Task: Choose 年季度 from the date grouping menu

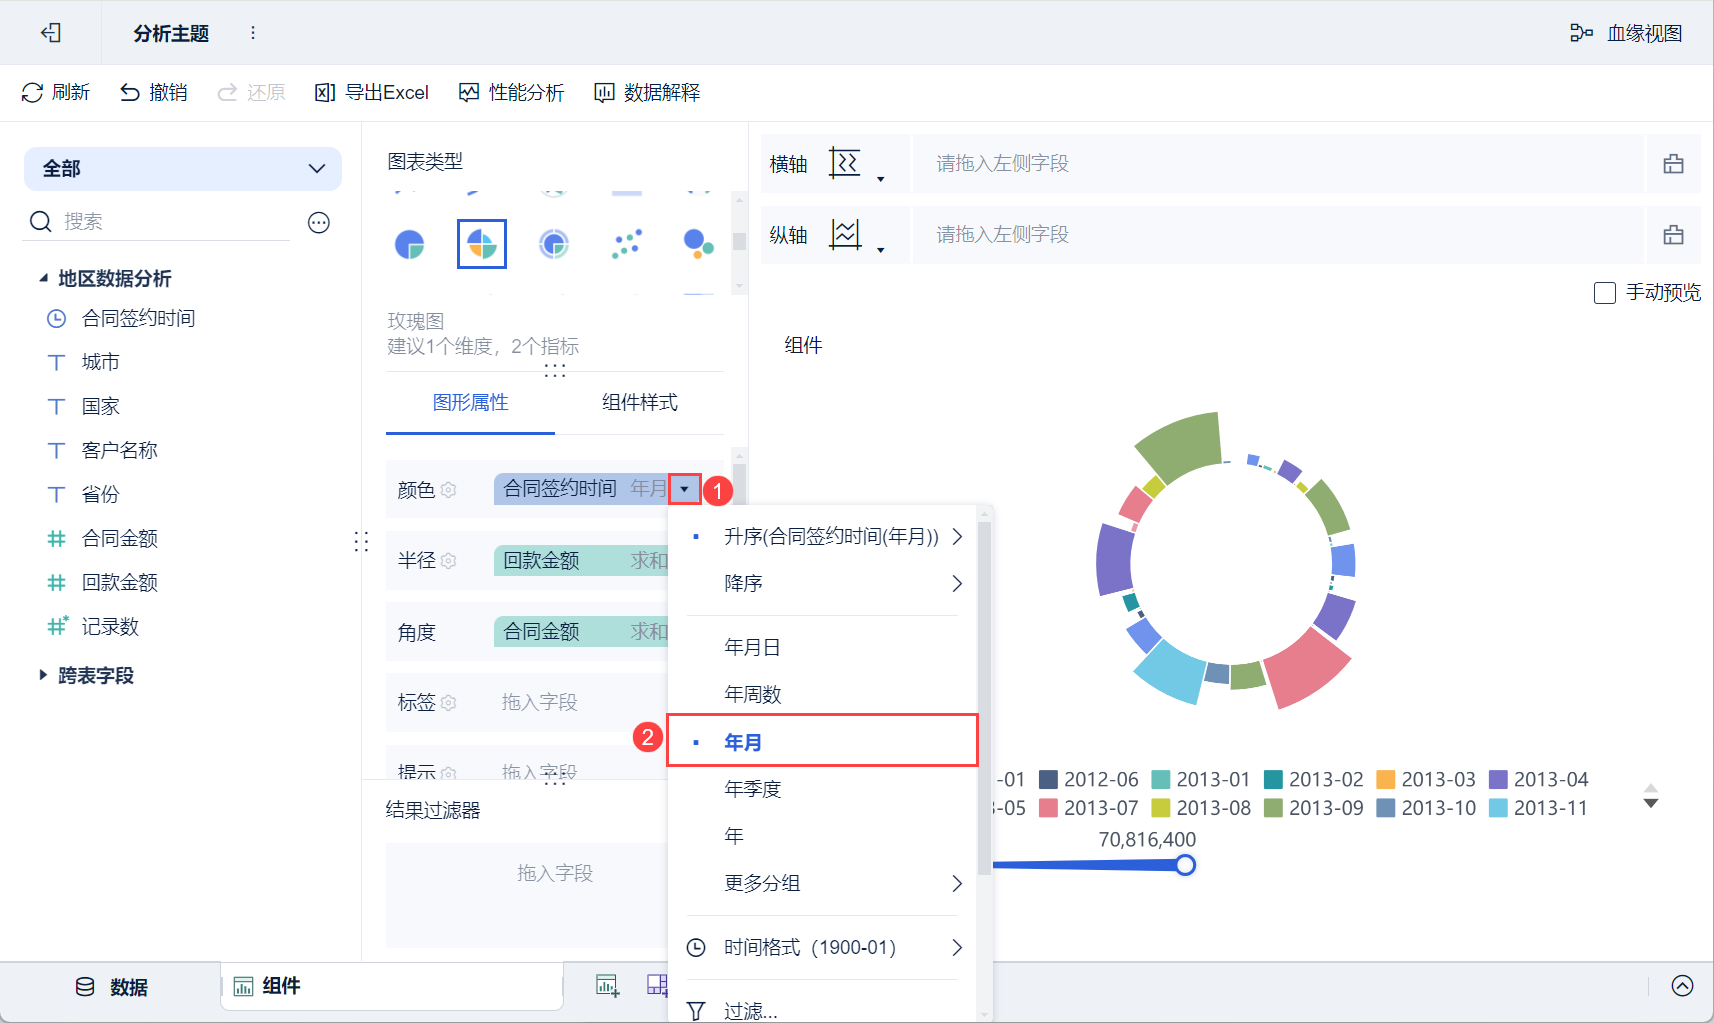Action: point(752,789)
